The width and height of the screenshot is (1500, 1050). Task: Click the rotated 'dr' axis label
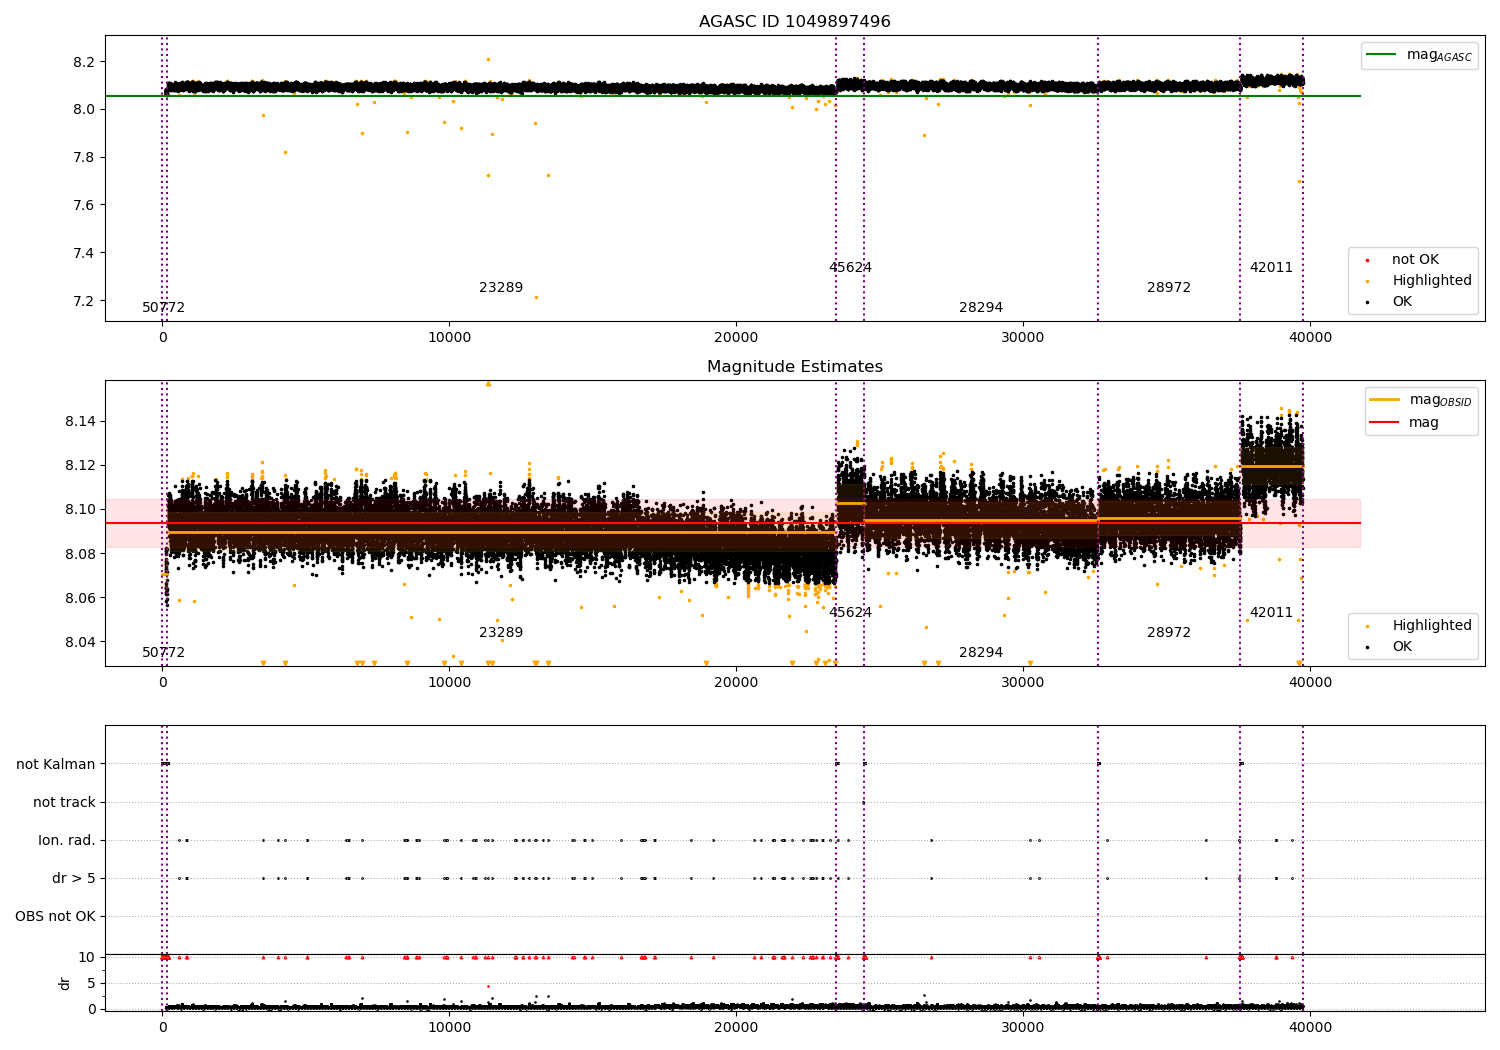pyautogui.click(x=65, y=984)
